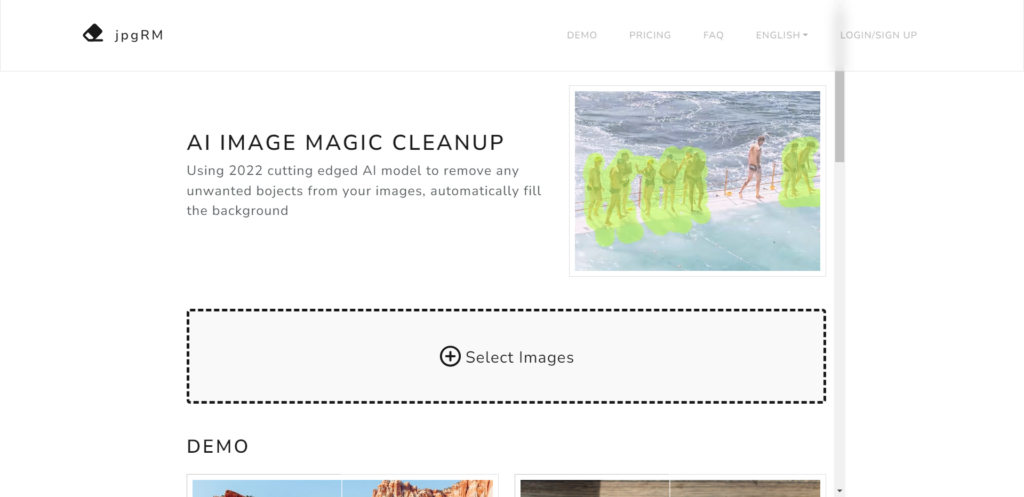Screen dimensions: 1024x497
Task: Open the red rock demo thumbnail
Action: point(342,488)
